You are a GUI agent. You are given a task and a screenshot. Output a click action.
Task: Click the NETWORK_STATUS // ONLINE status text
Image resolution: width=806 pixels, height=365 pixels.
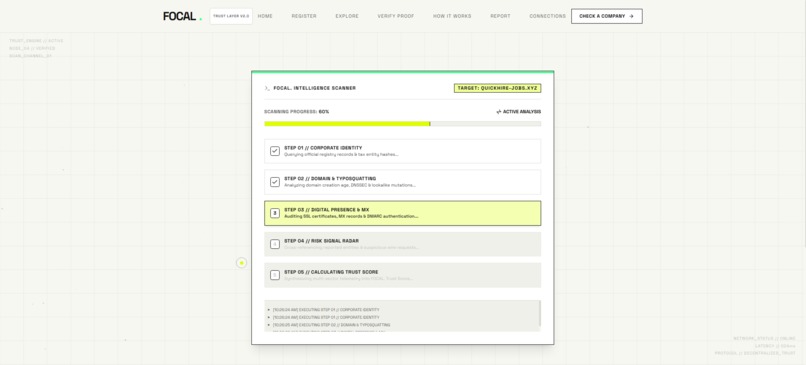click(765, 338)
